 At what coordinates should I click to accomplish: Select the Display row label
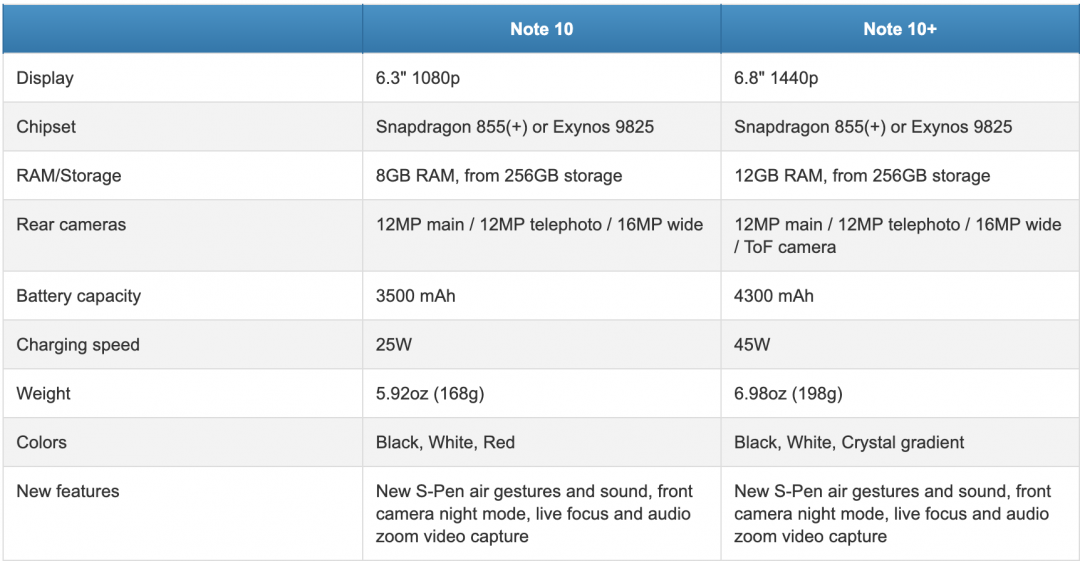pos(45,78)
